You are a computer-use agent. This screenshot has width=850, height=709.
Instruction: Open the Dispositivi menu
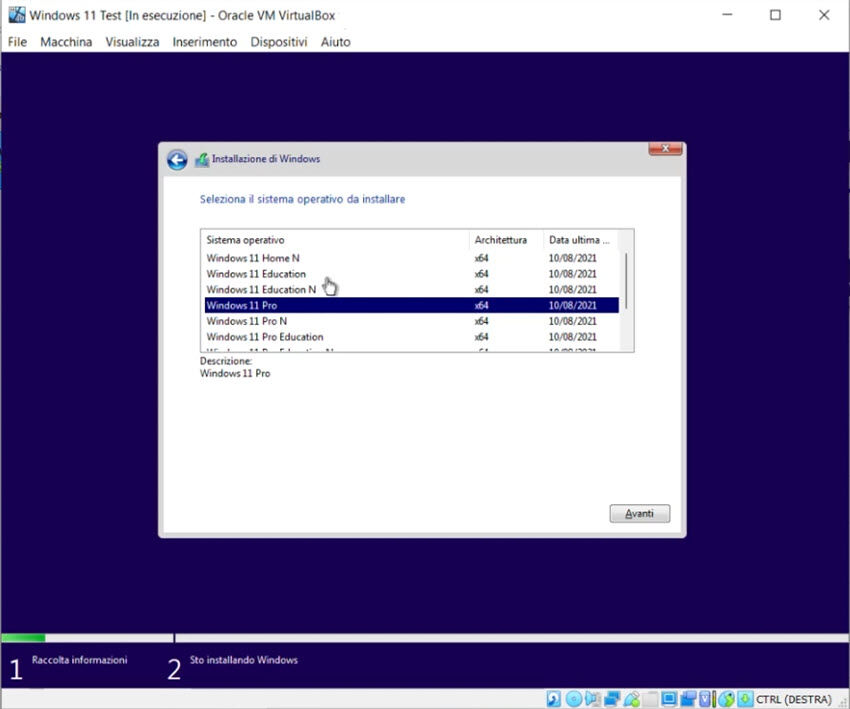tap(279, 42)
